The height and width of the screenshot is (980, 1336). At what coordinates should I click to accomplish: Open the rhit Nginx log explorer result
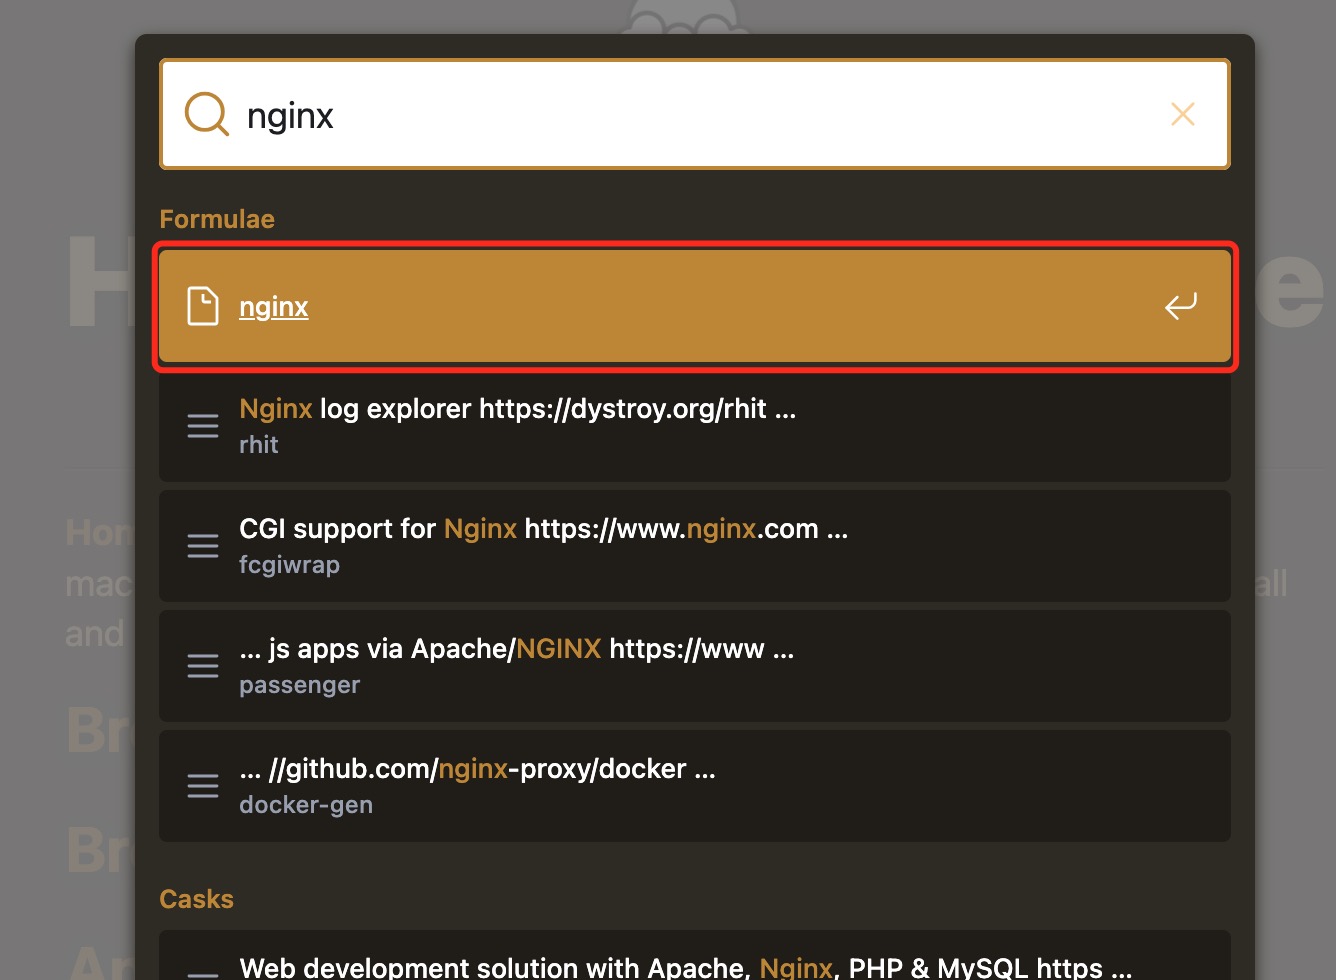[695, 426]
